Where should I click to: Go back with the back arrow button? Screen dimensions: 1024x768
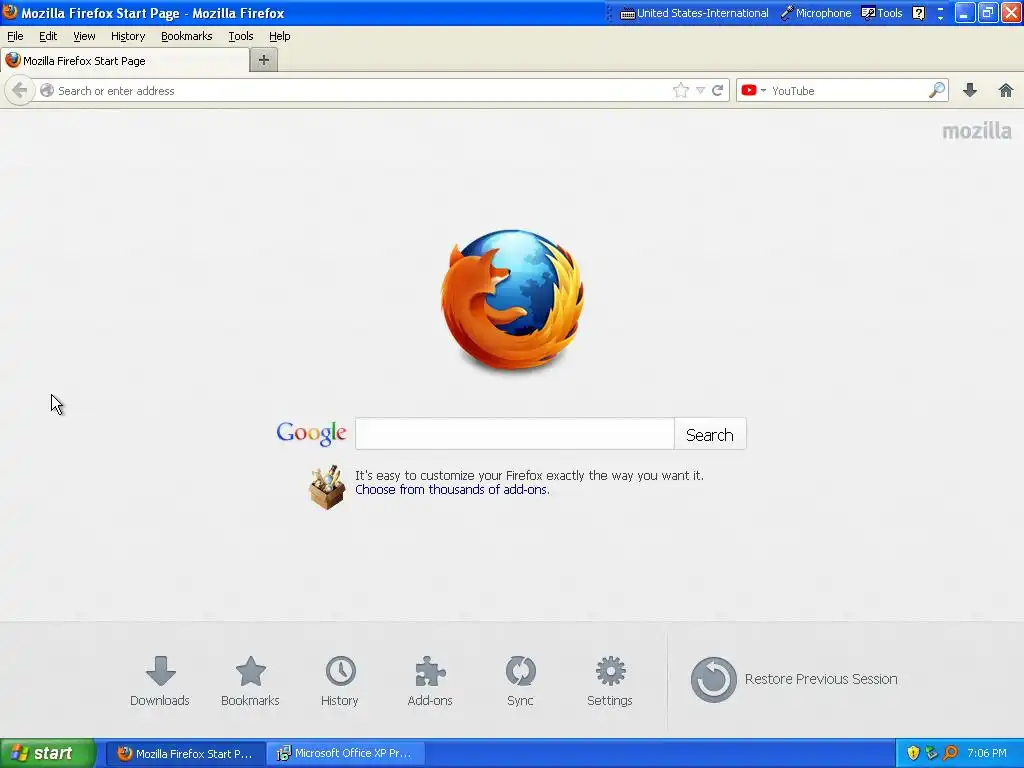pyautogui.click(x=20, y=90)
